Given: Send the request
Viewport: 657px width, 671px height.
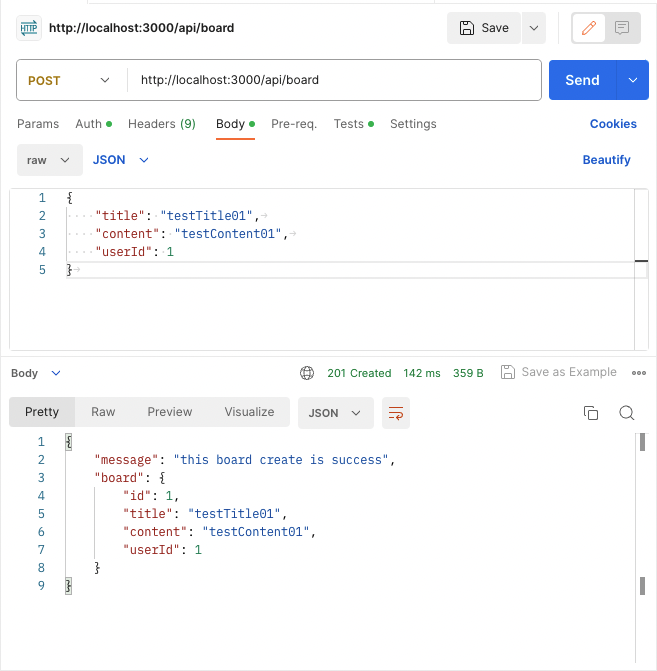Looking at the screenshot, I should click(x=583, y=80).
